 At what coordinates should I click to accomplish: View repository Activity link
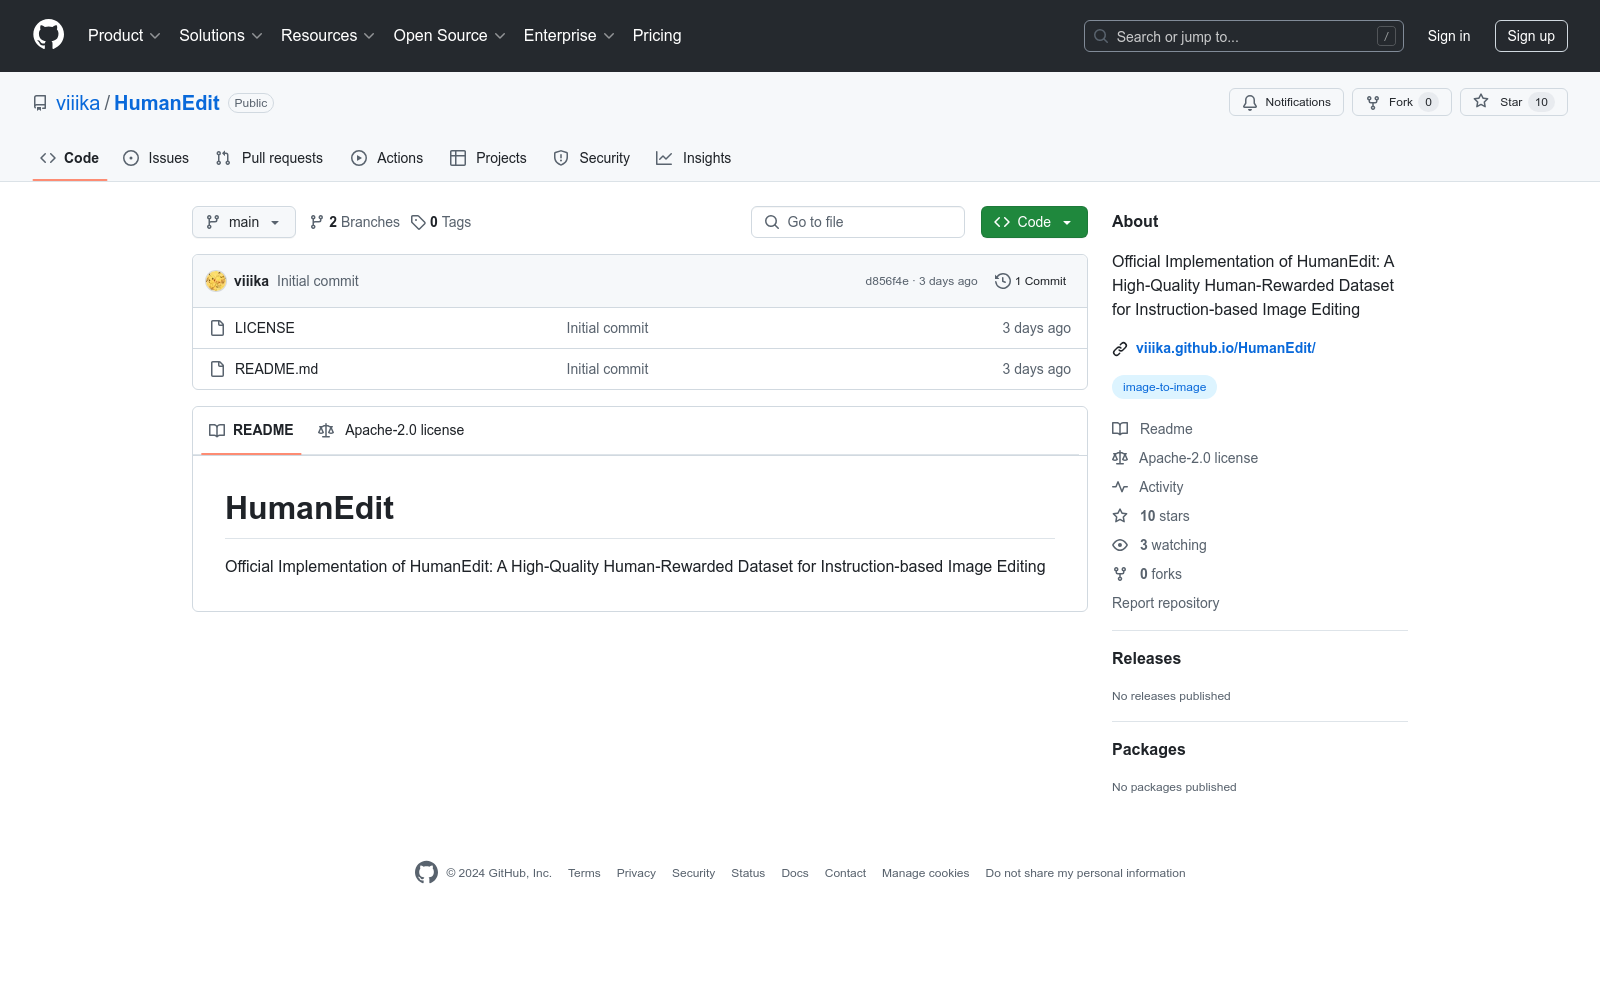[1149, 487]
